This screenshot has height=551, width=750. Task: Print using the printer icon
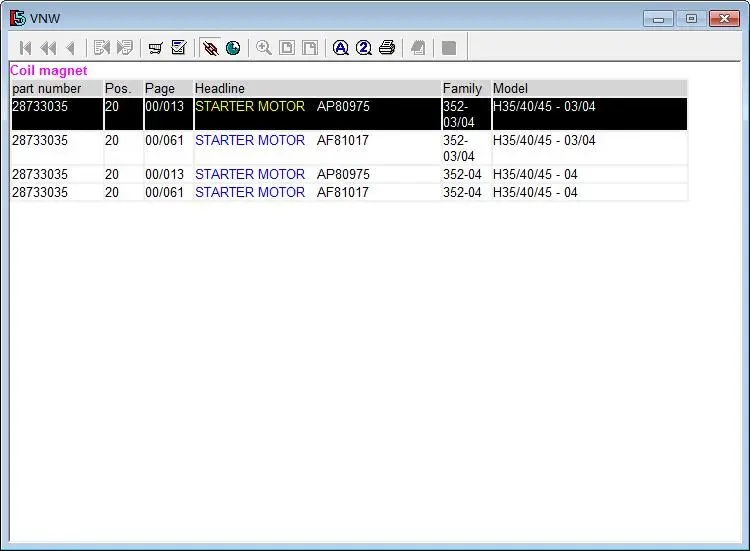[x=387, y=47]
